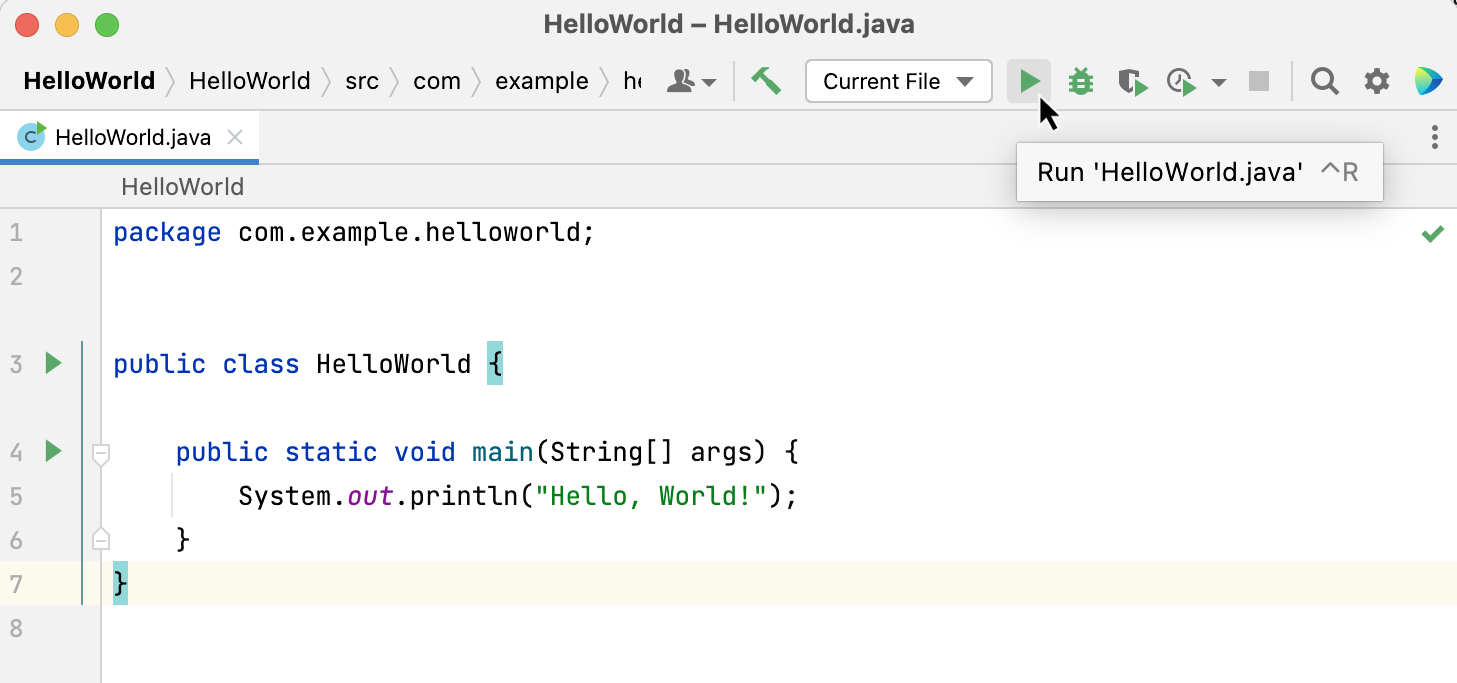Run main method from gutter arrow on line 4
This screenshot has width=1457, height=683.
pos(53,451)
